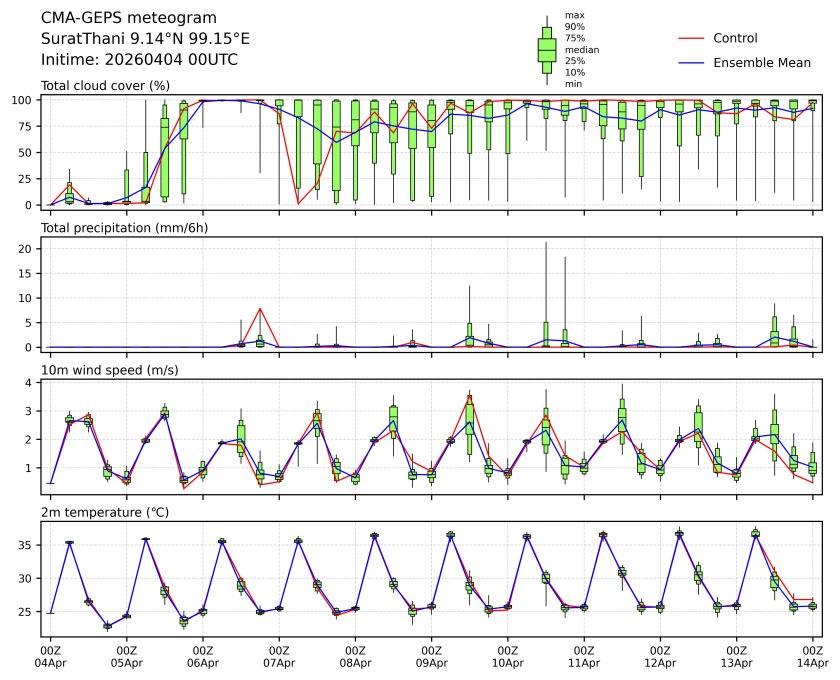The height and width of the screenshot is (680, 840).
Task: Select the "Control" legend label
Action: 735,38
